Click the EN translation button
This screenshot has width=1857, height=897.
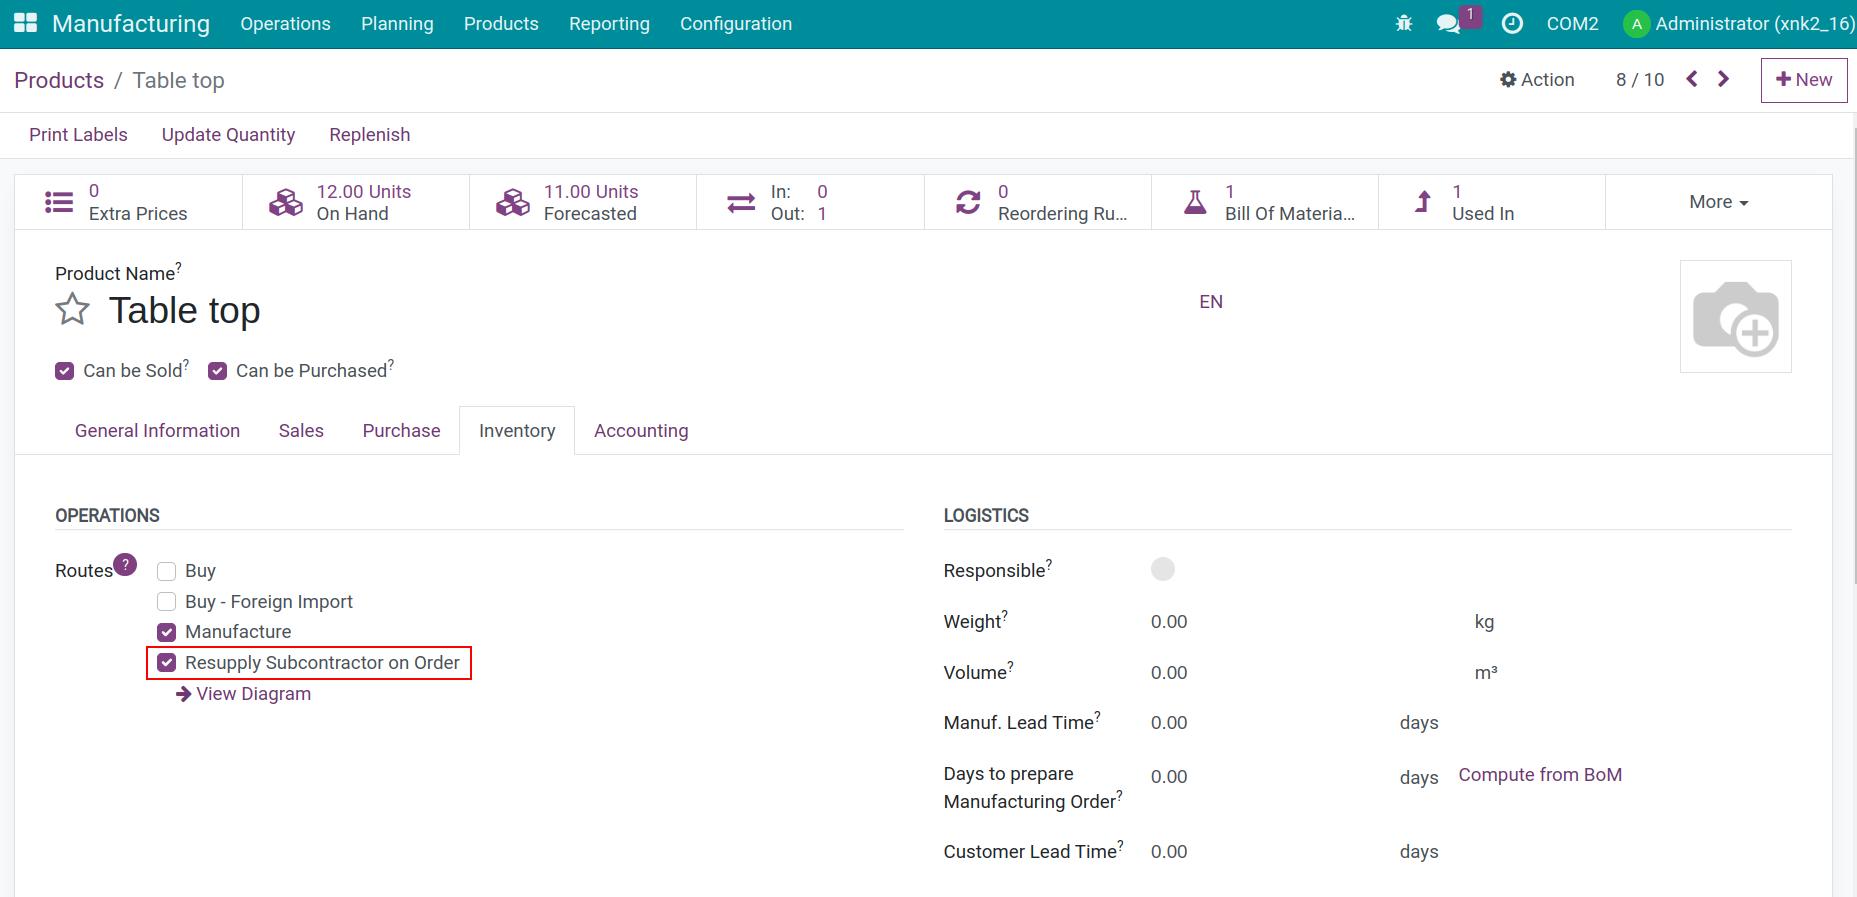coord(1211,302)
